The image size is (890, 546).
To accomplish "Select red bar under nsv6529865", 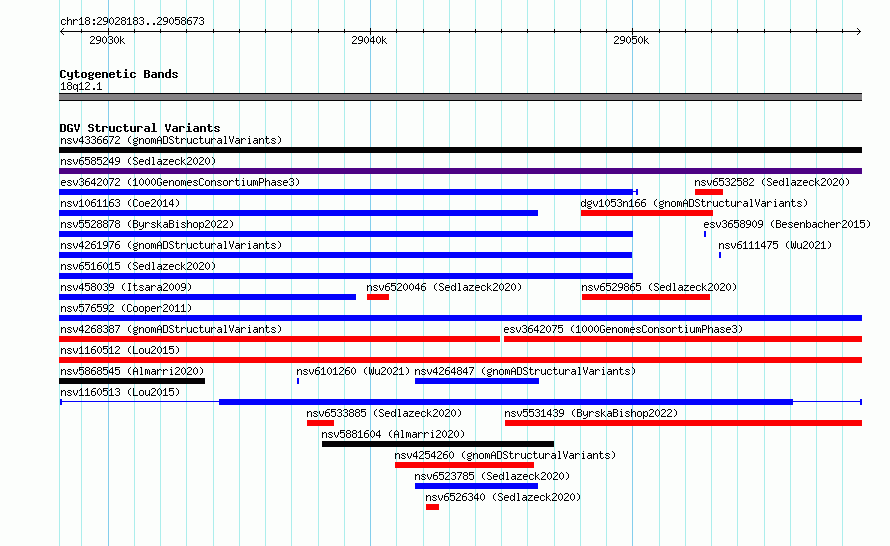I will (646, 297).
